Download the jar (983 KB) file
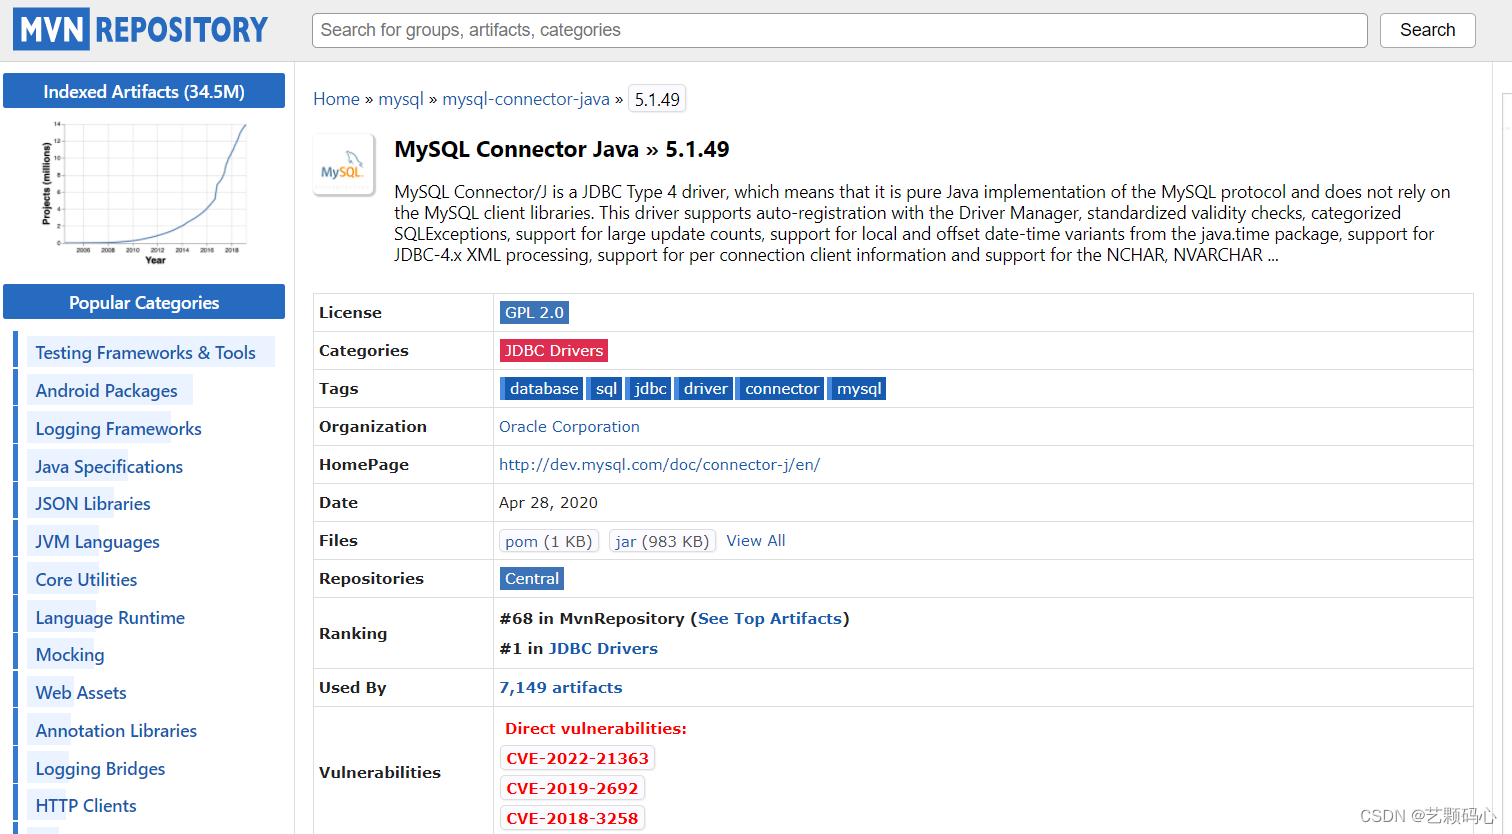1512x834 pixels. (662, 541)
